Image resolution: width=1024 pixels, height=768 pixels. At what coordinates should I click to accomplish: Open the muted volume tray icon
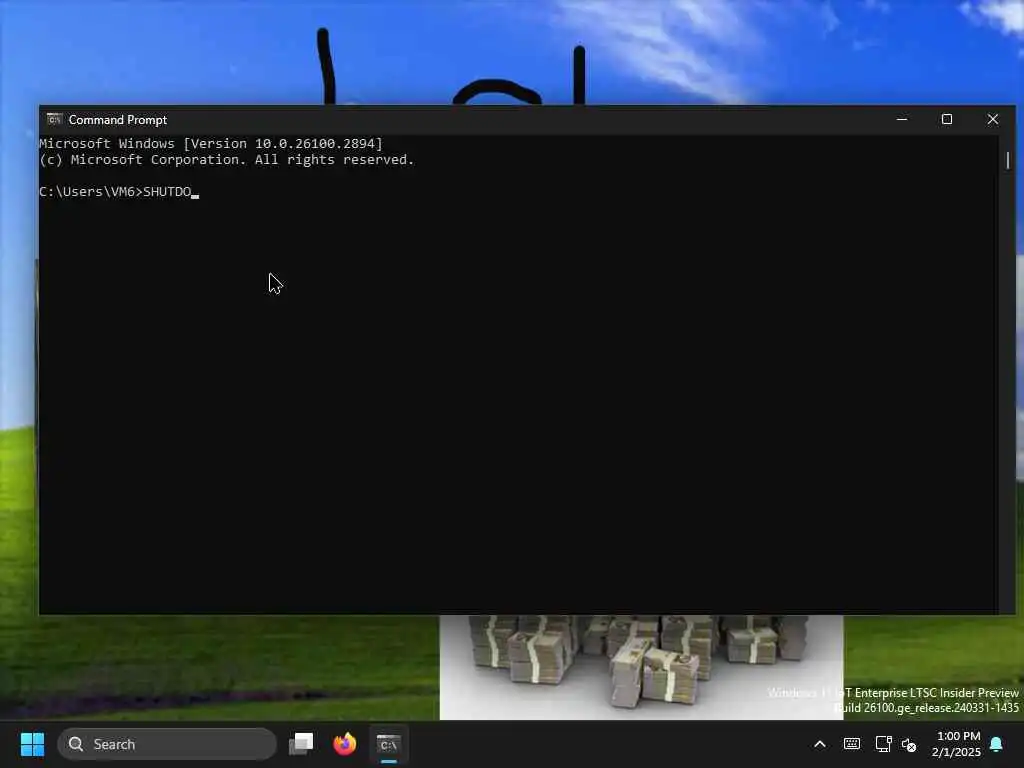click(909, 744)
